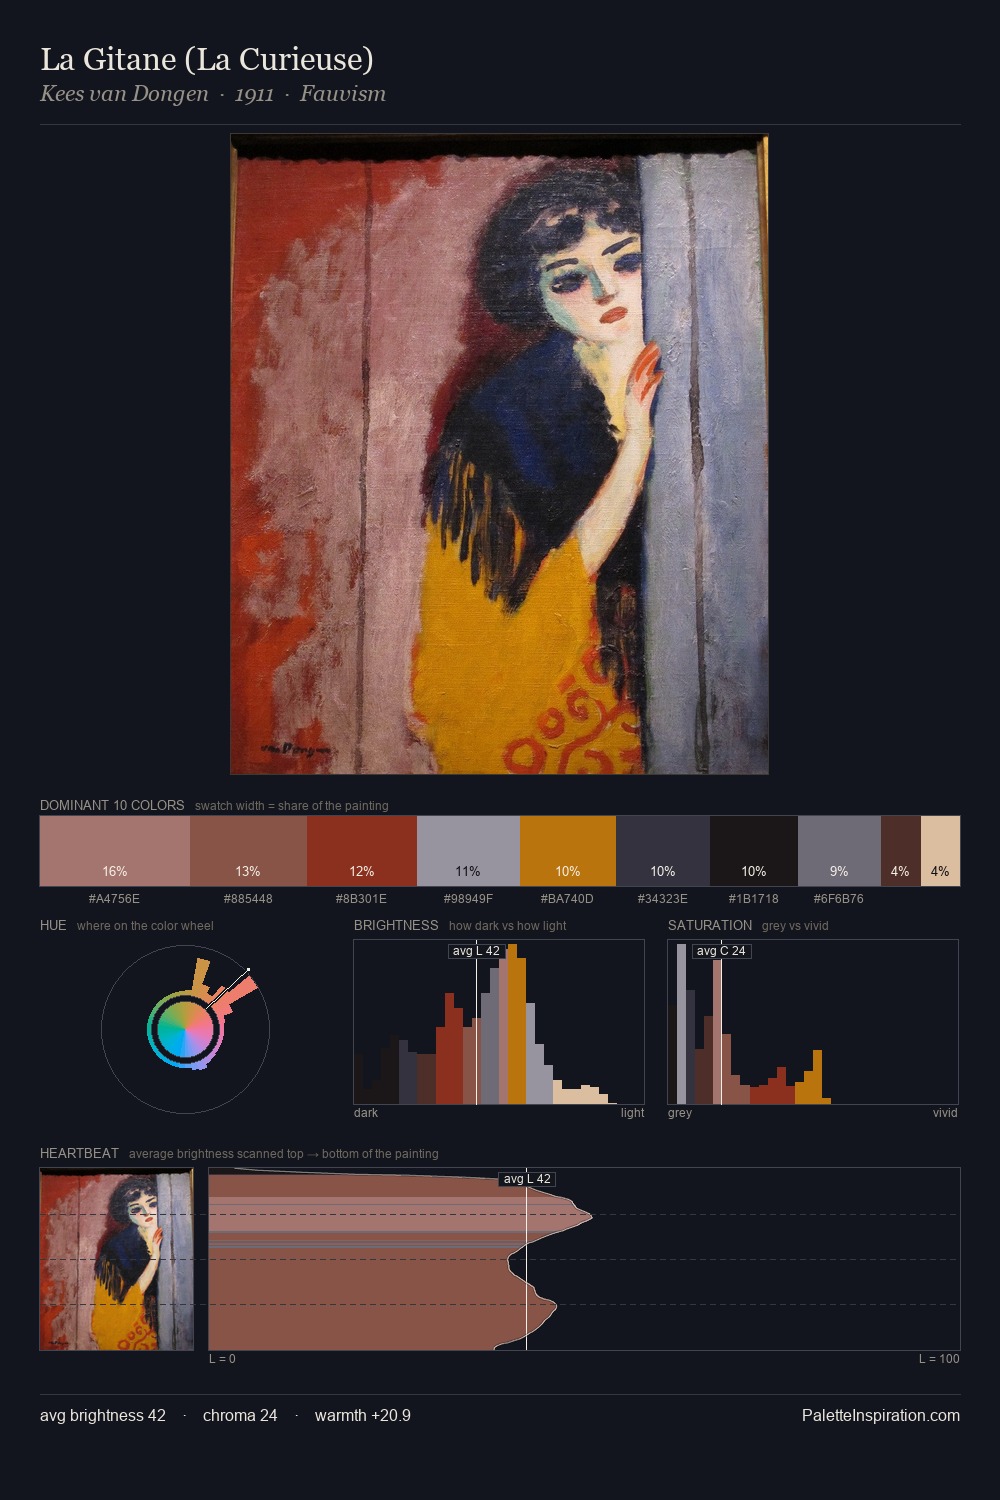Click the hex code #BA740D label

pos(567,898)
